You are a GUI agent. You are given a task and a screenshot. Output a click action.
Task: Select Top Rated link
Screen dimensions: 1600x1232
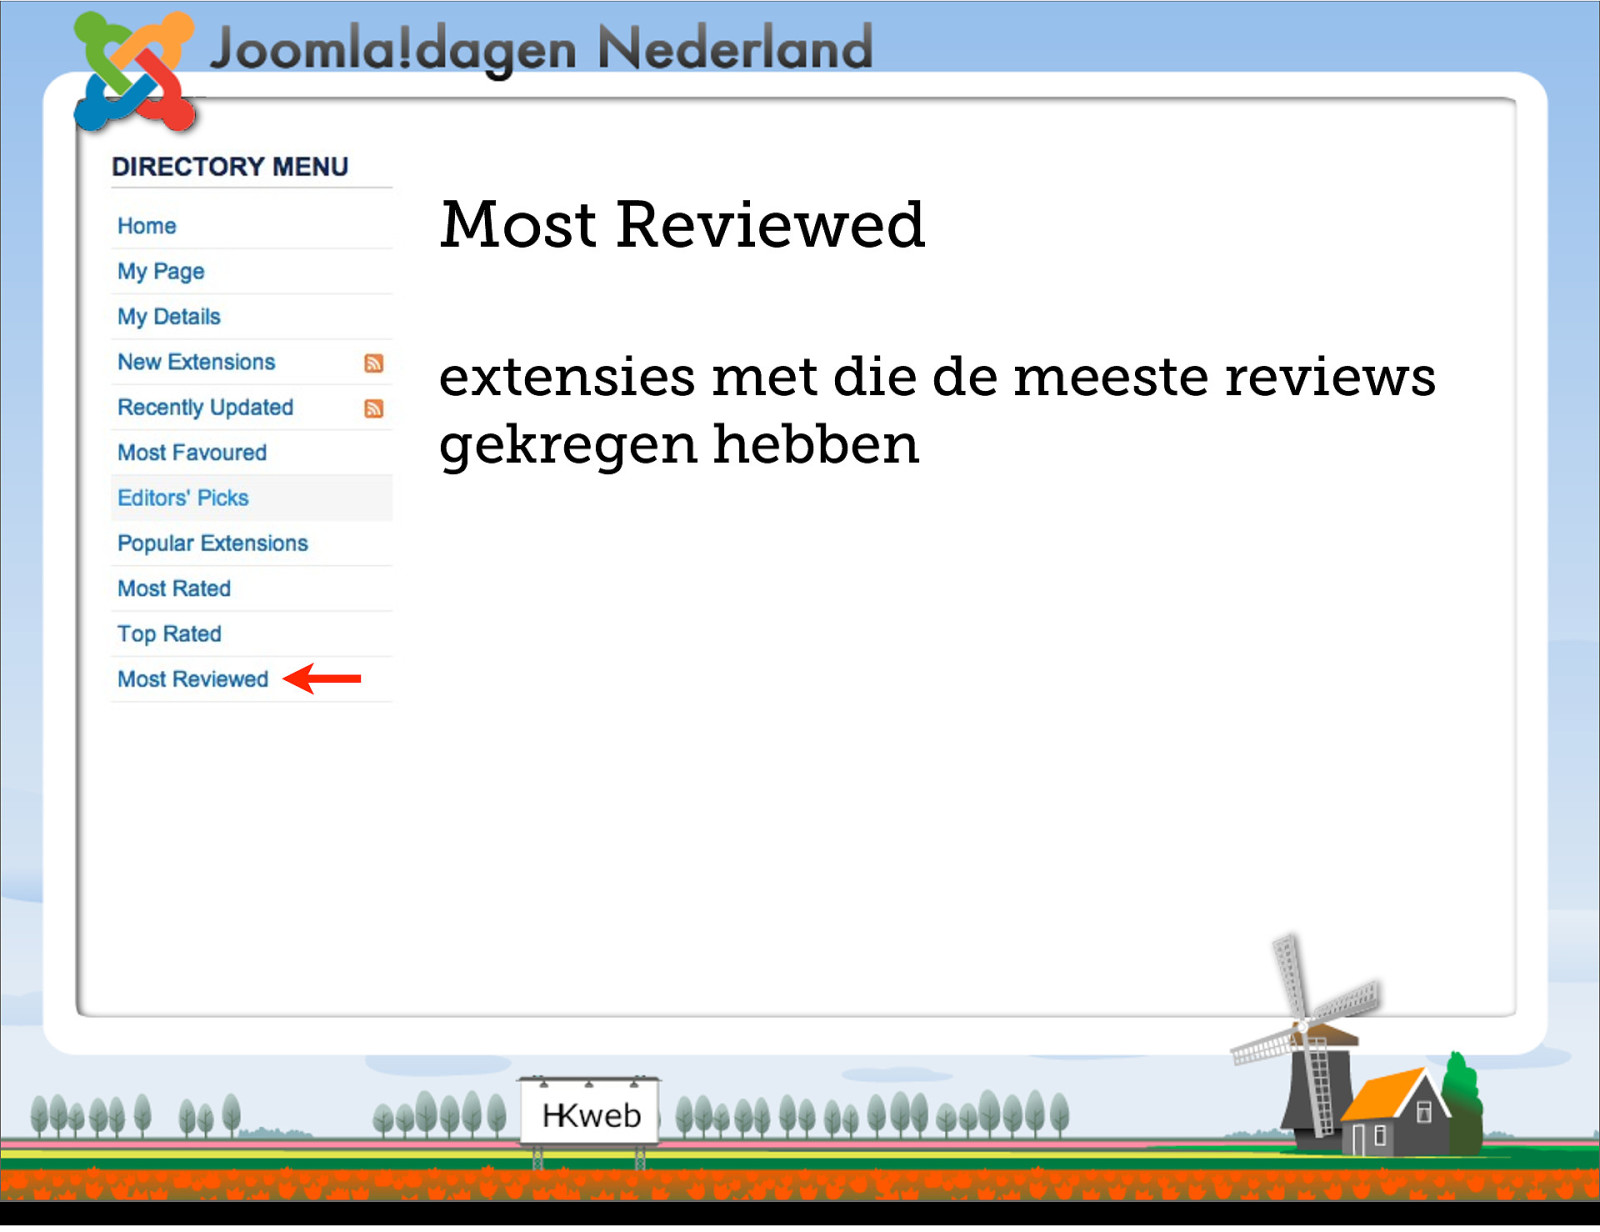[169, 635]
